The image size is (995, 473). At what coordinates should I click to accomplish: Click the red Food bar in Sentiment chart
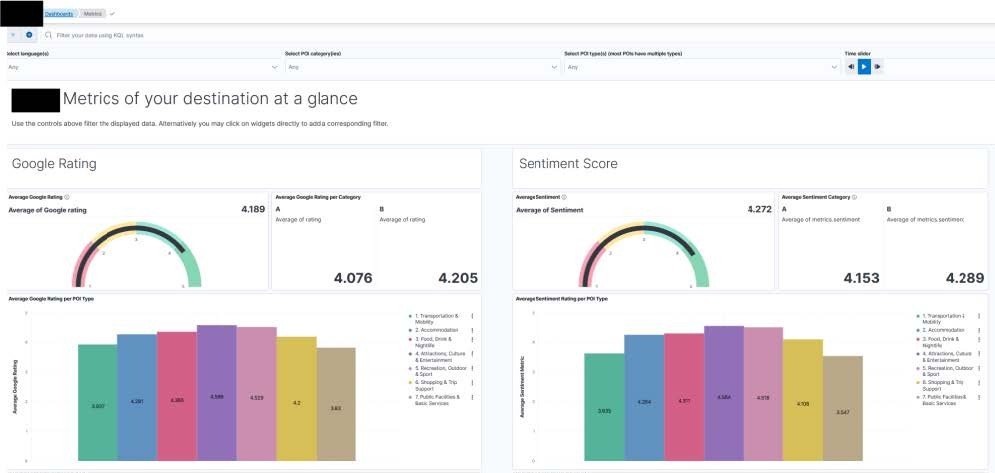click(x=684, y=397)
